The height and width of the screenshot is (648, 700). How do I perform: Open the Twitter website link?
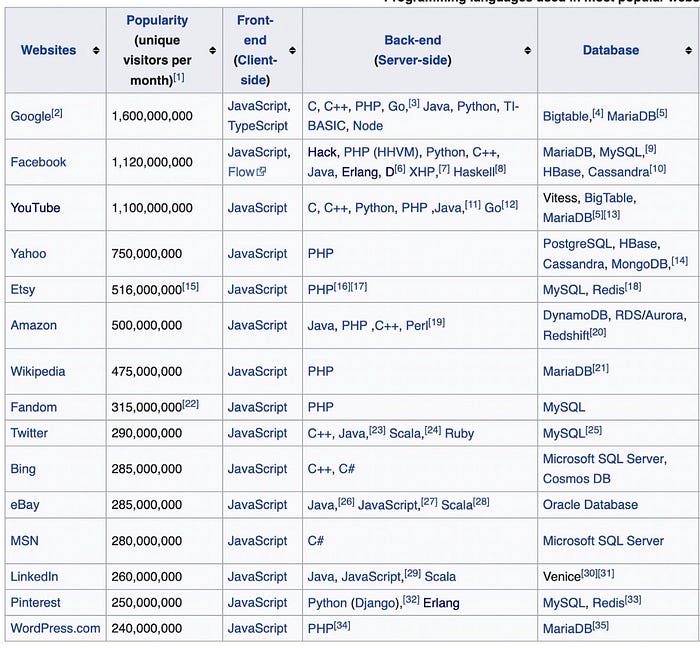[29, 433]
